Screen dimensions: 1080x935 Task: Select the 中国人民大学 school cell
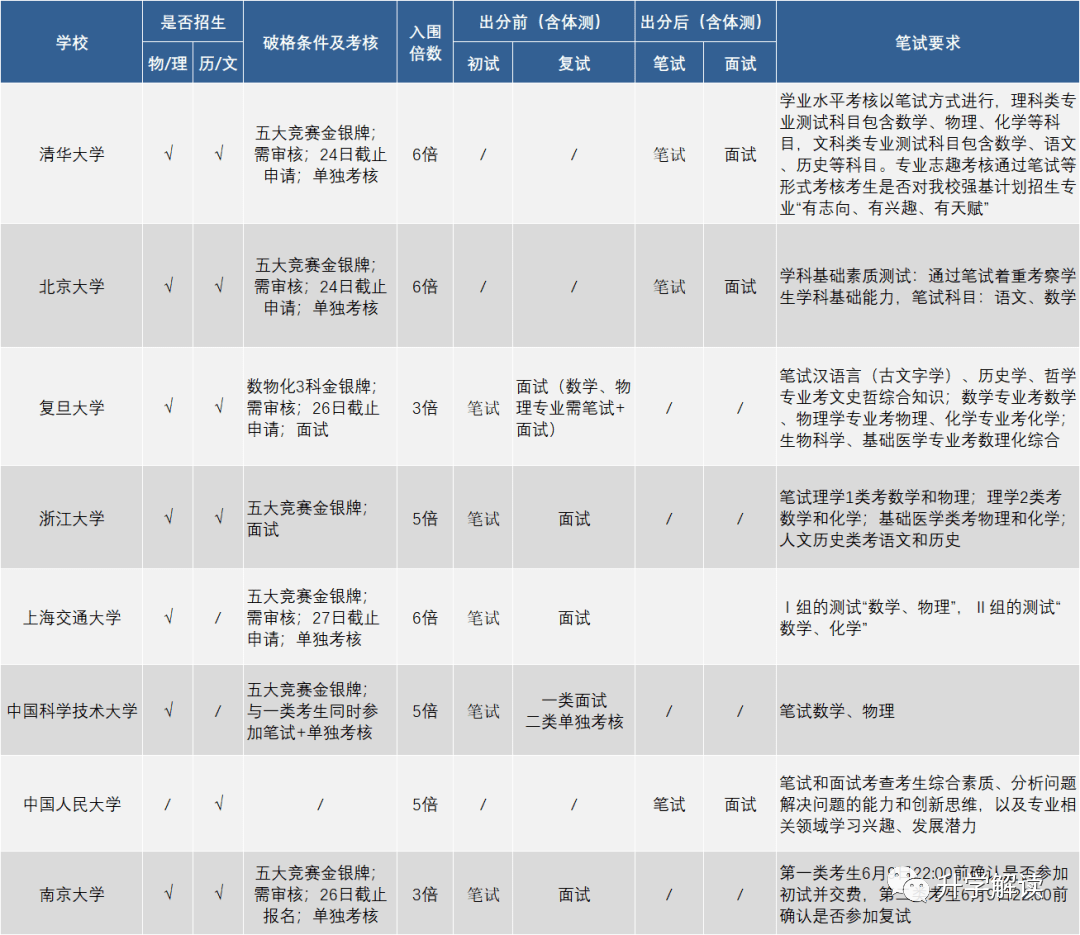pos(72,804)
